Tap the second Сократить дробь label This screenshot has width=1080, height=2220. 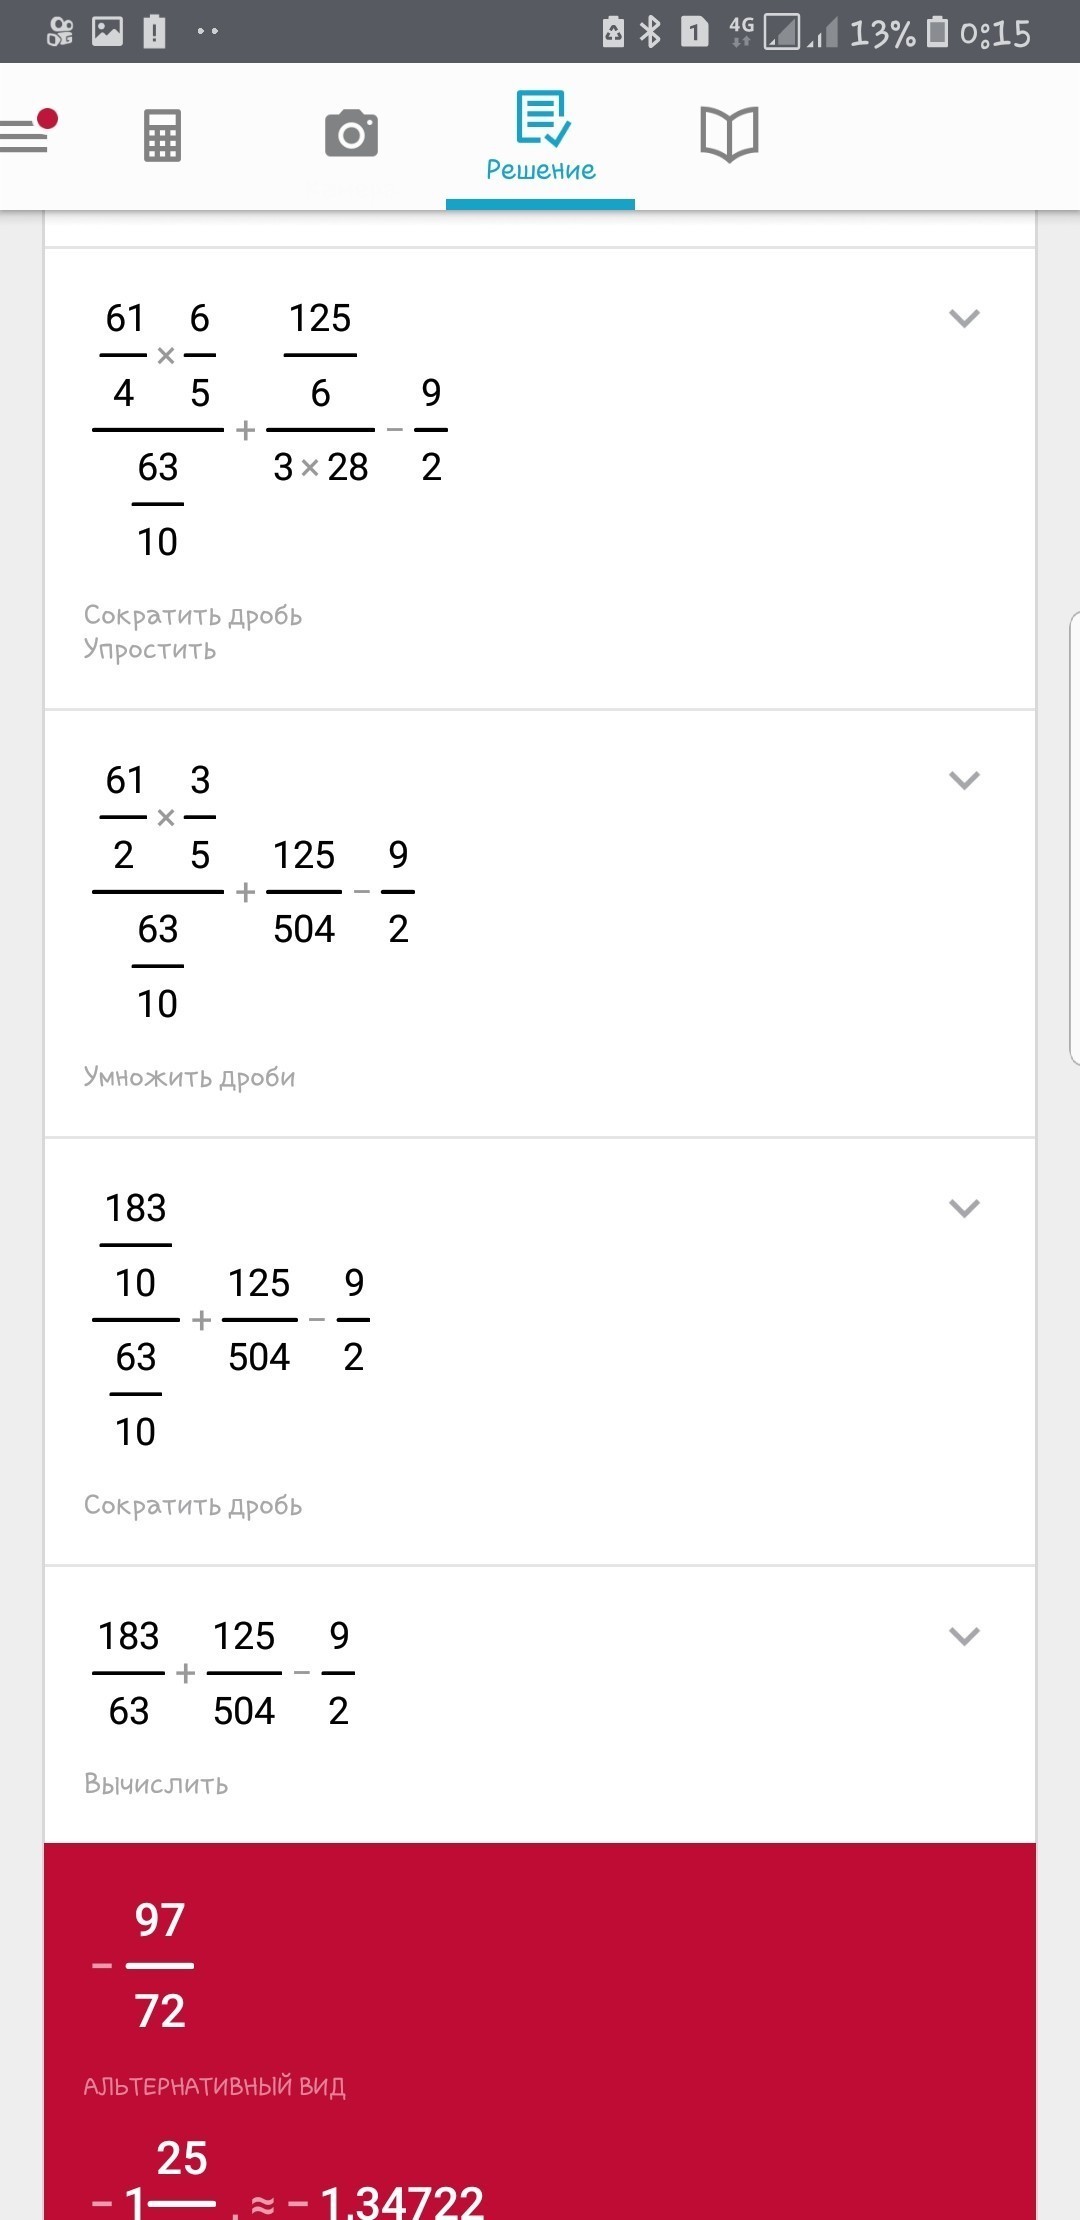coord(192,1505)
